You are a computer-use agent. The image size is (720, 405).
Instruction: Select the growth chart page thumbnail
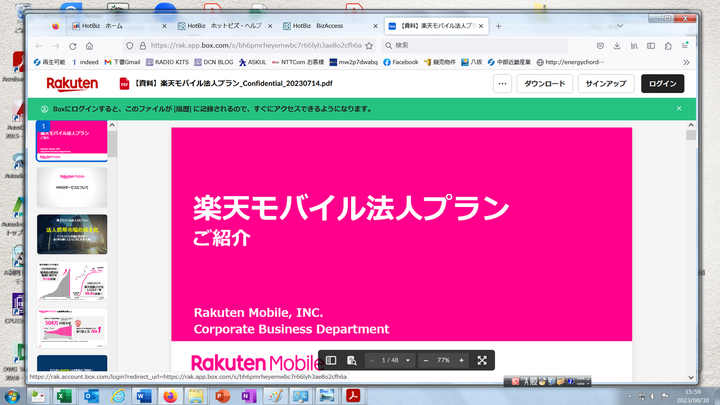(72, 281)
